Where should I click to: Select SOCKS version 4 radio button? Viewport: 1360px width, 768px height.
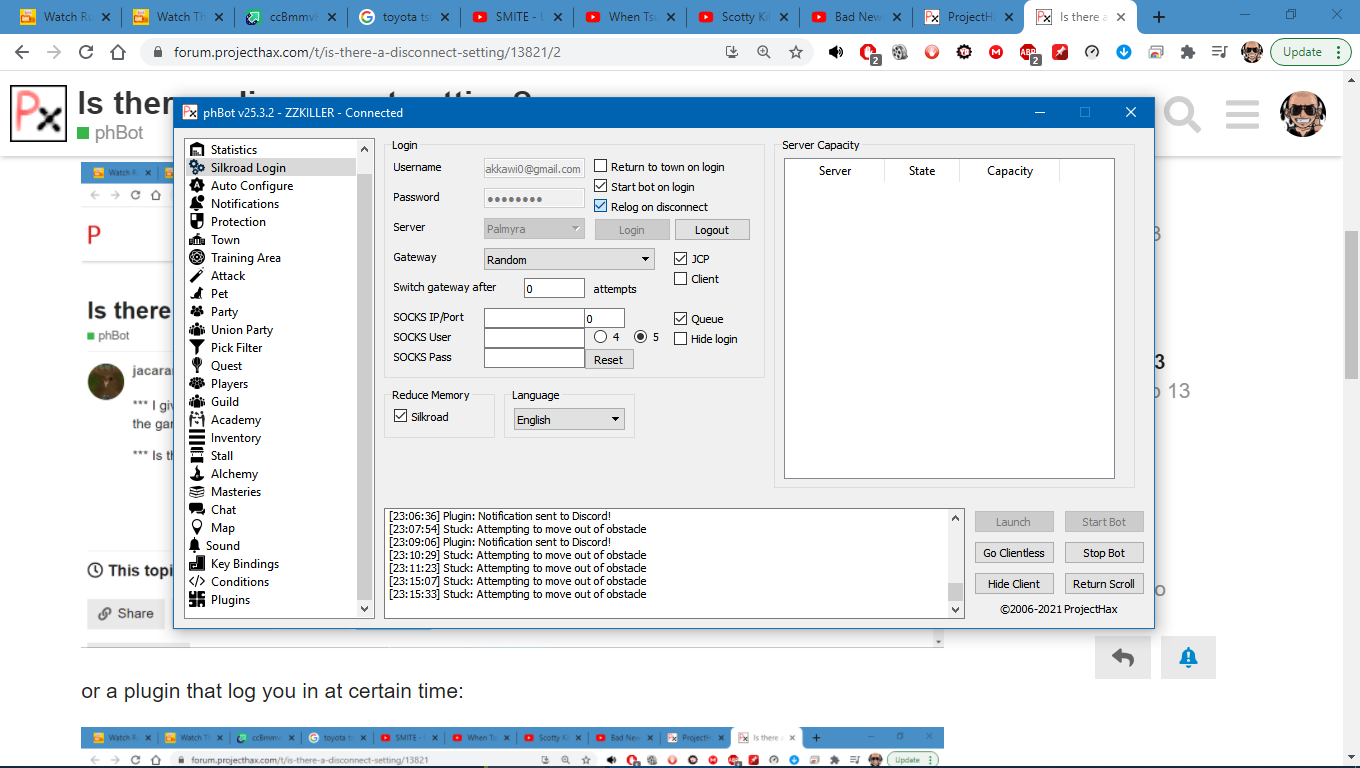coord(601,337)
